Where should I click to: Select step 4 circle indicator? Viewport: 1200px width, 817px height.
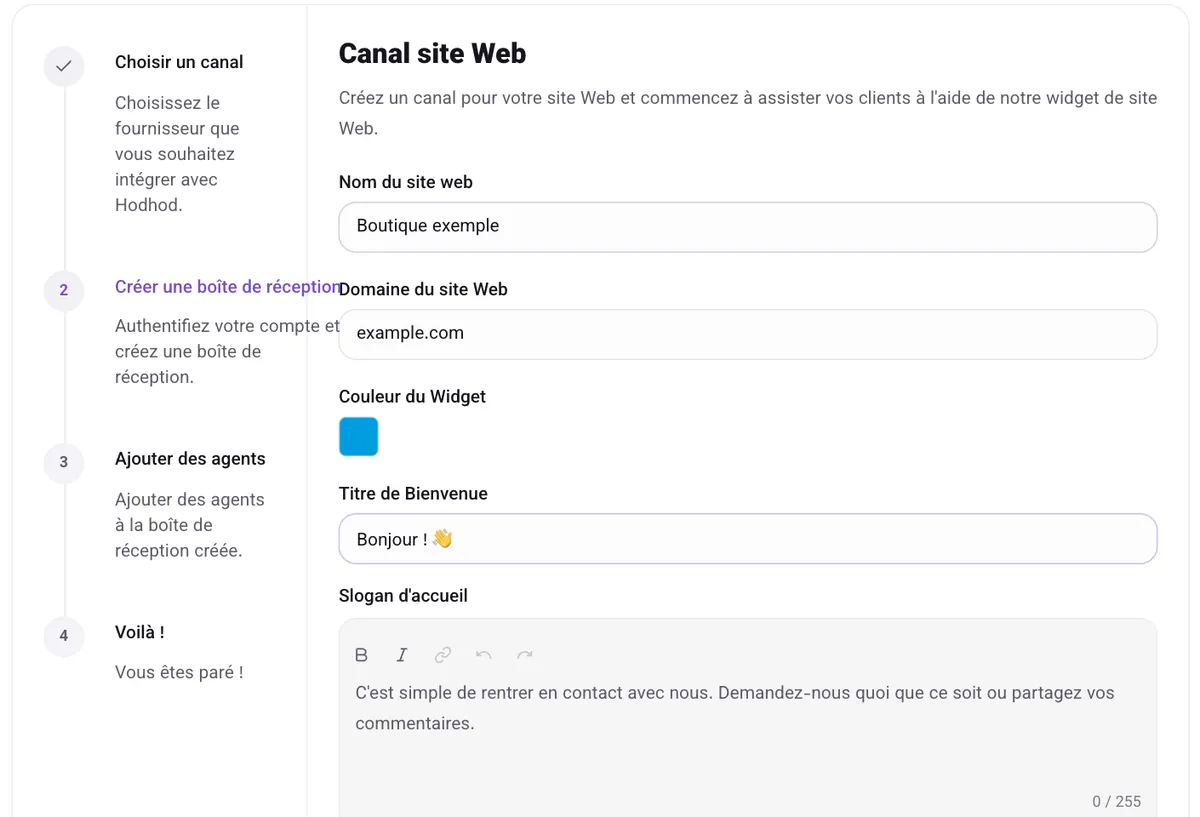tap(64, 636)
